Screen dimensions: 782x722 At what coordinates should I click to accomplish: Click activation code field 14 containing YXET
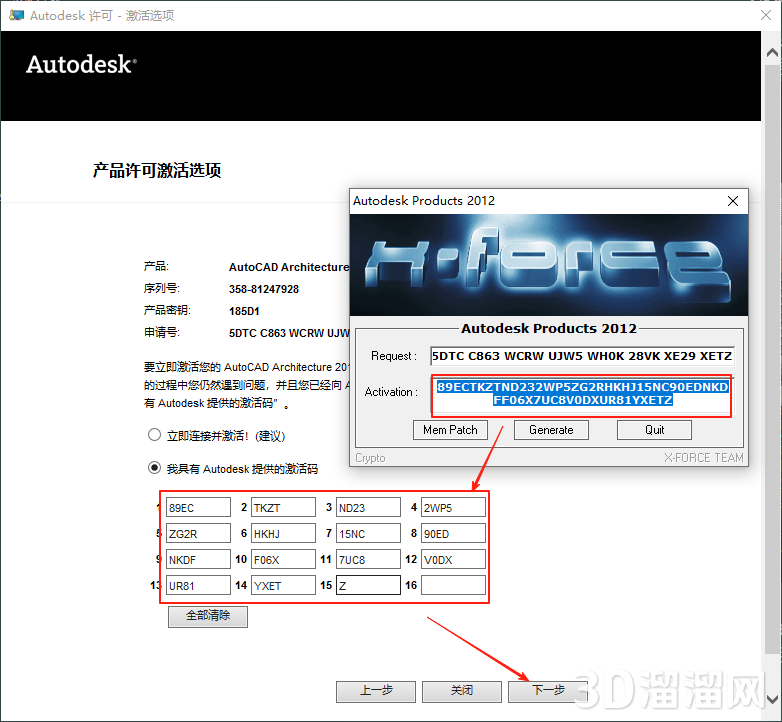coord(283,585)
